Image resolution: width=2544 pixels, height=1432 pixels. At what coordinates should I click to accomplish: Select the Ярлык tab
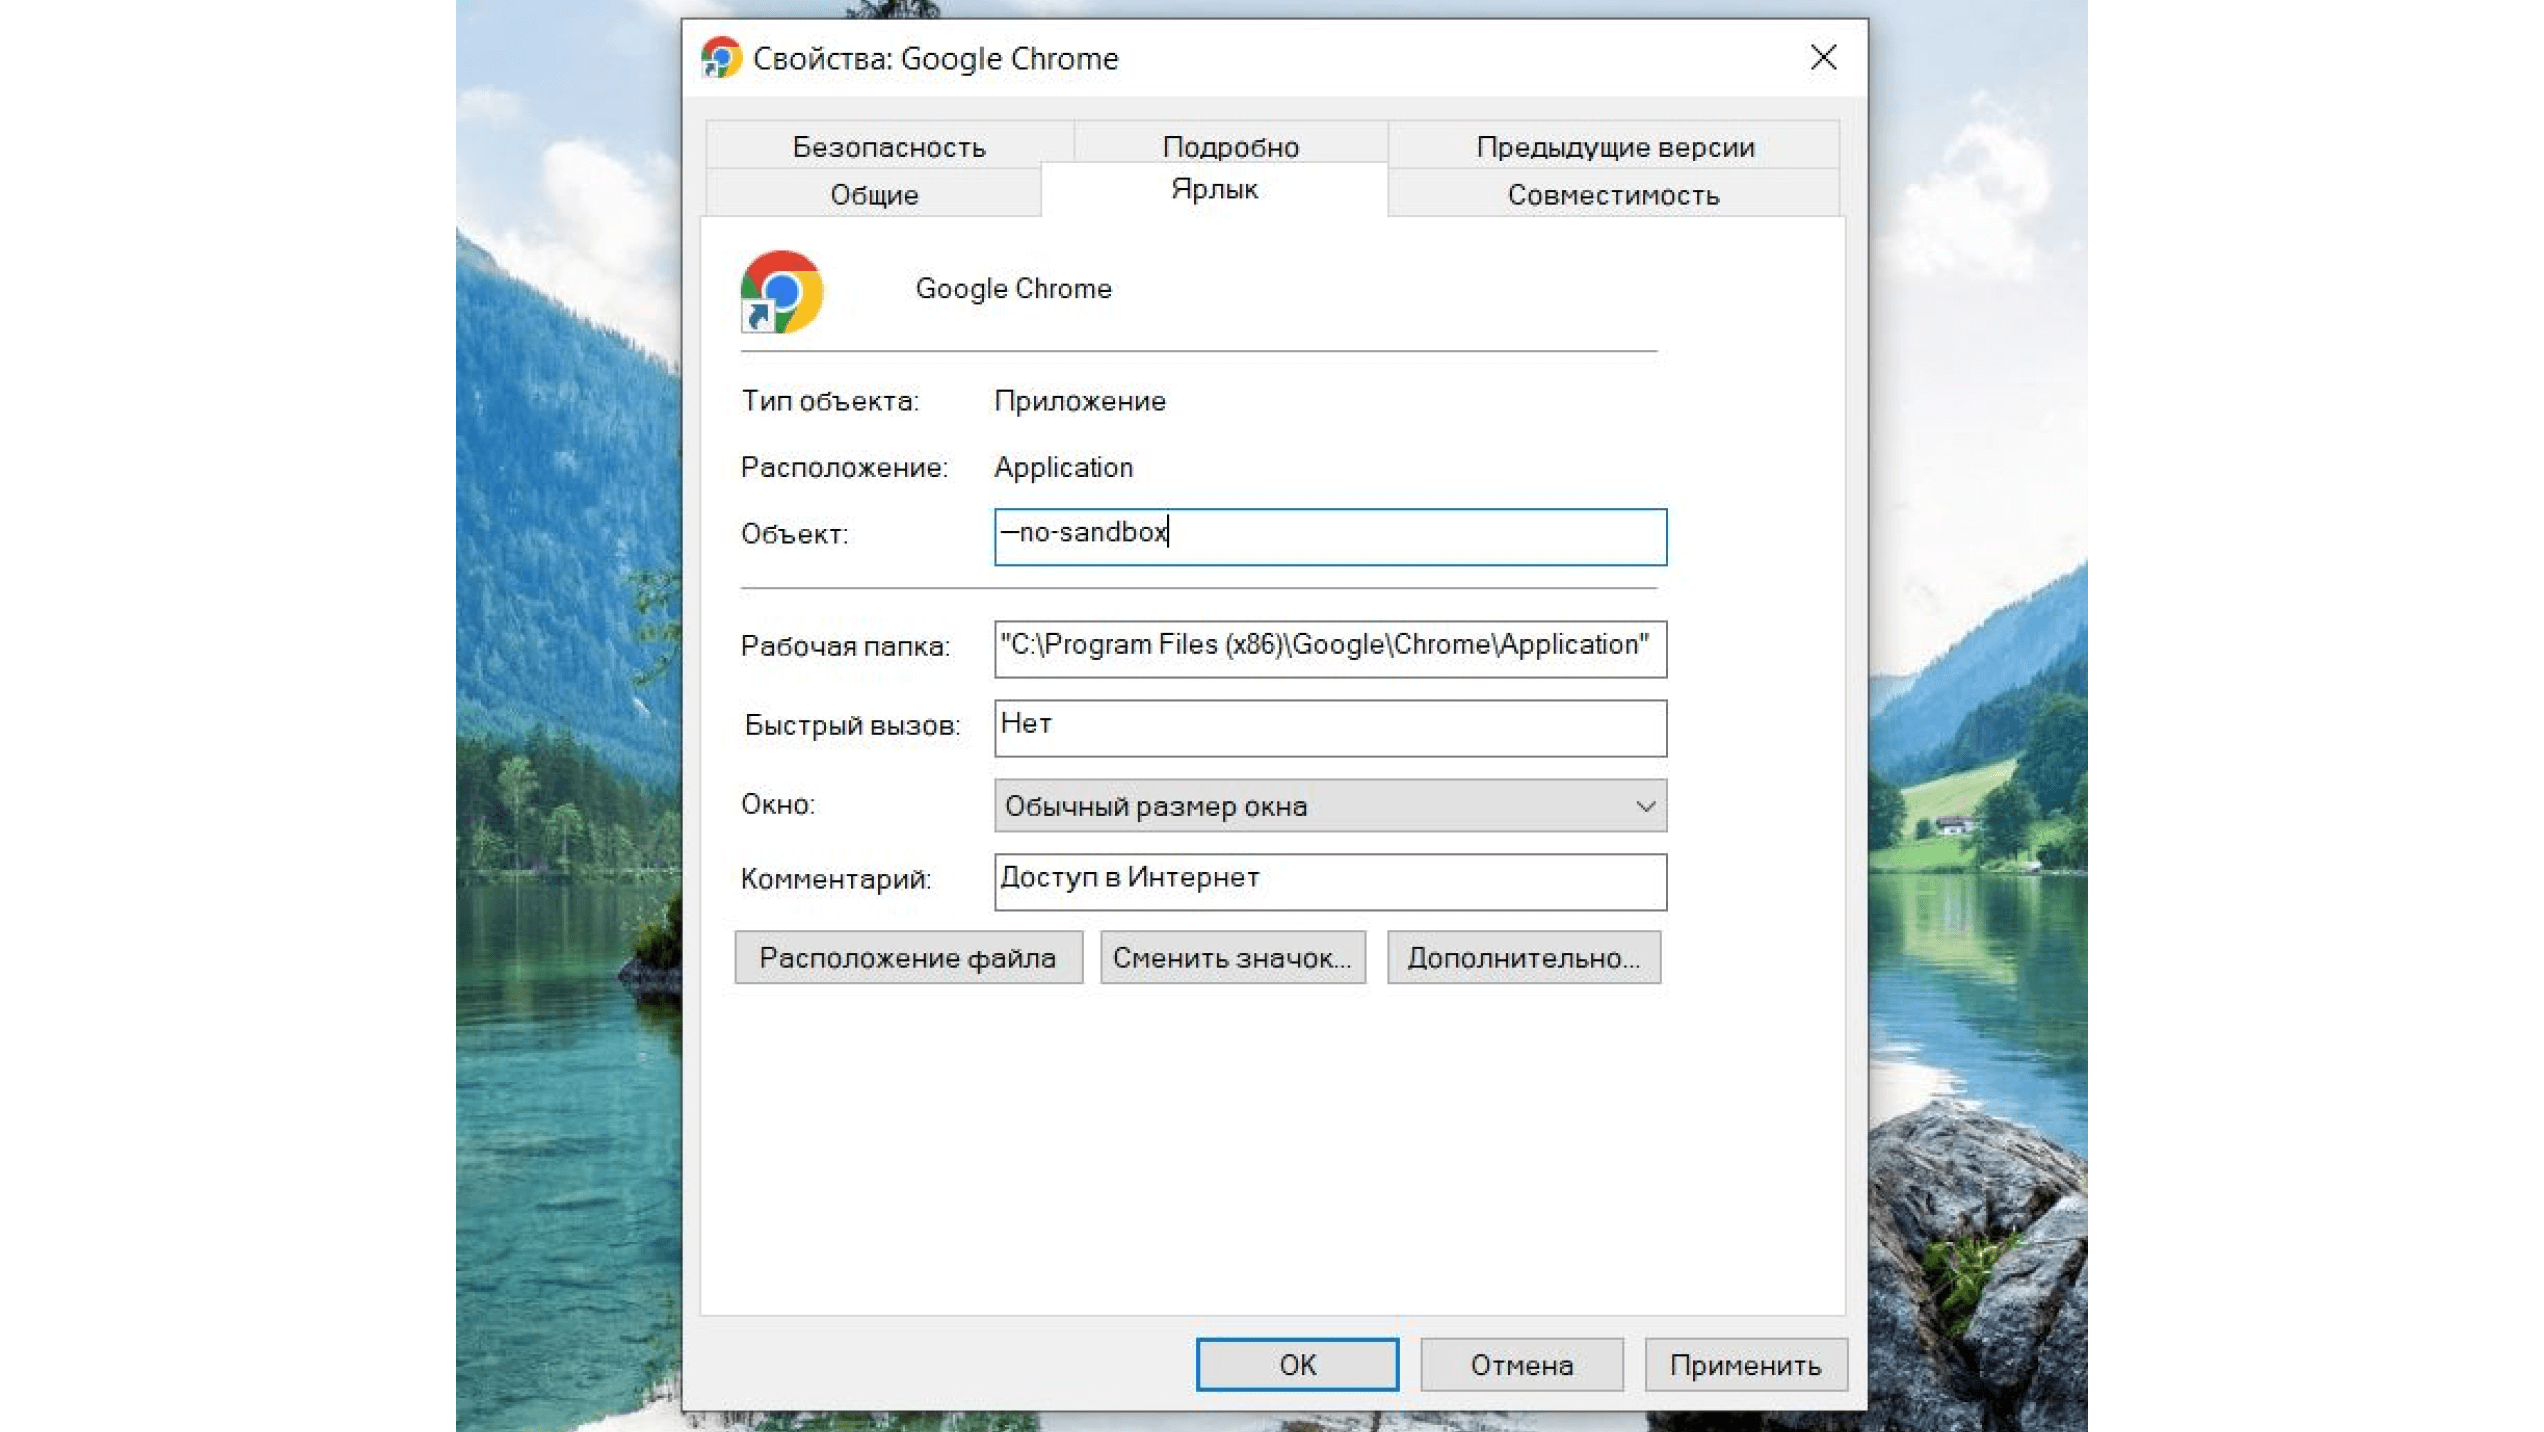point(1213,190)
